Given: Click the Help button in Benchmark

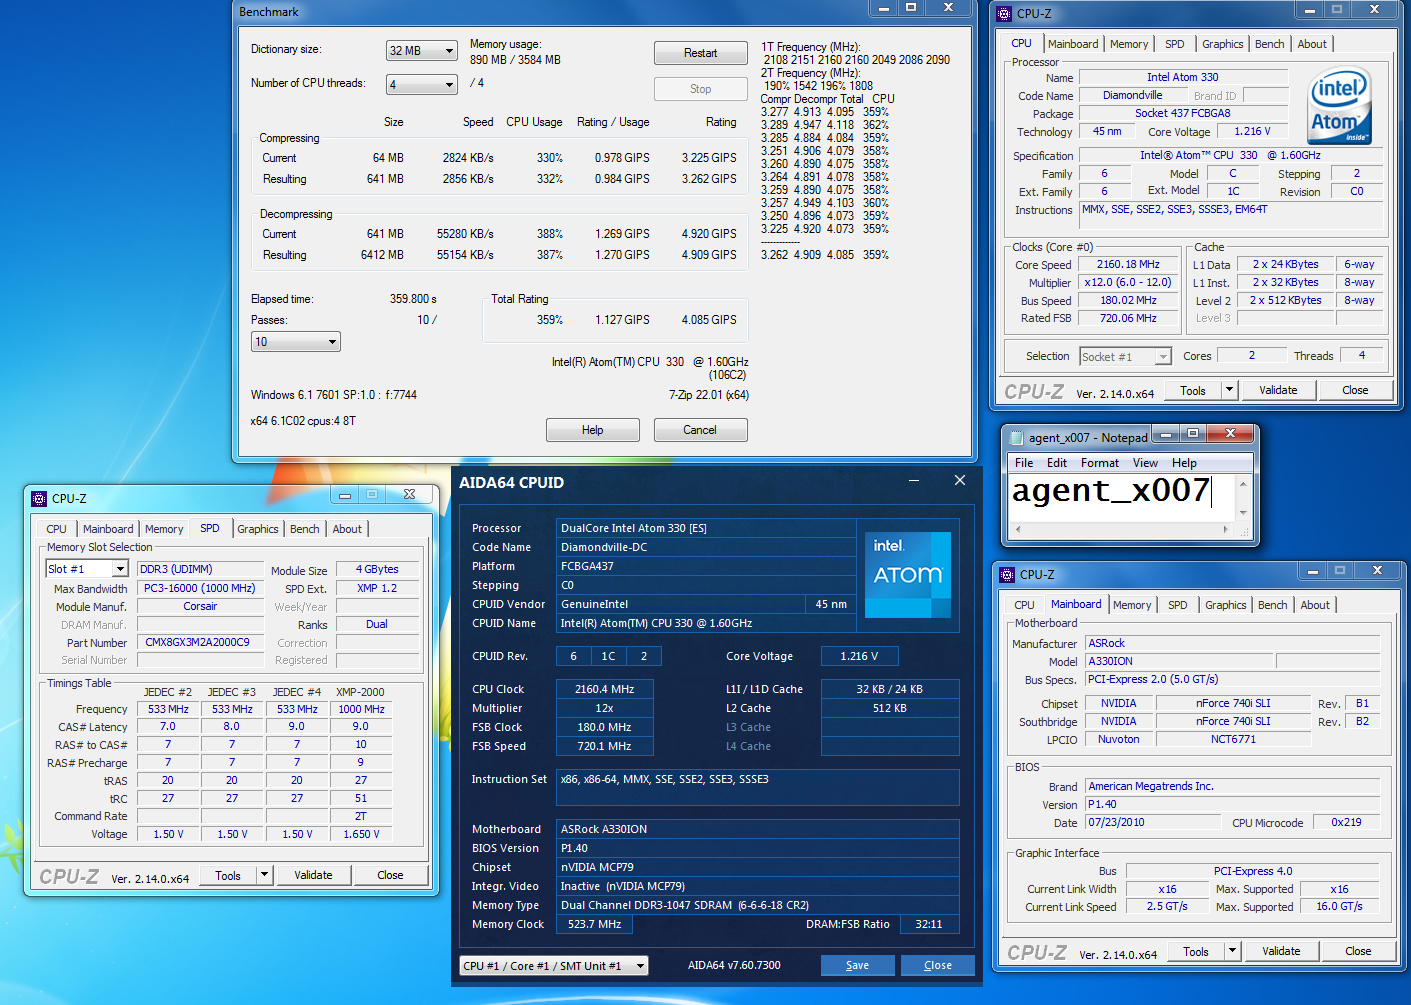Looking at the screenshot, I should (x=592, y=430).
